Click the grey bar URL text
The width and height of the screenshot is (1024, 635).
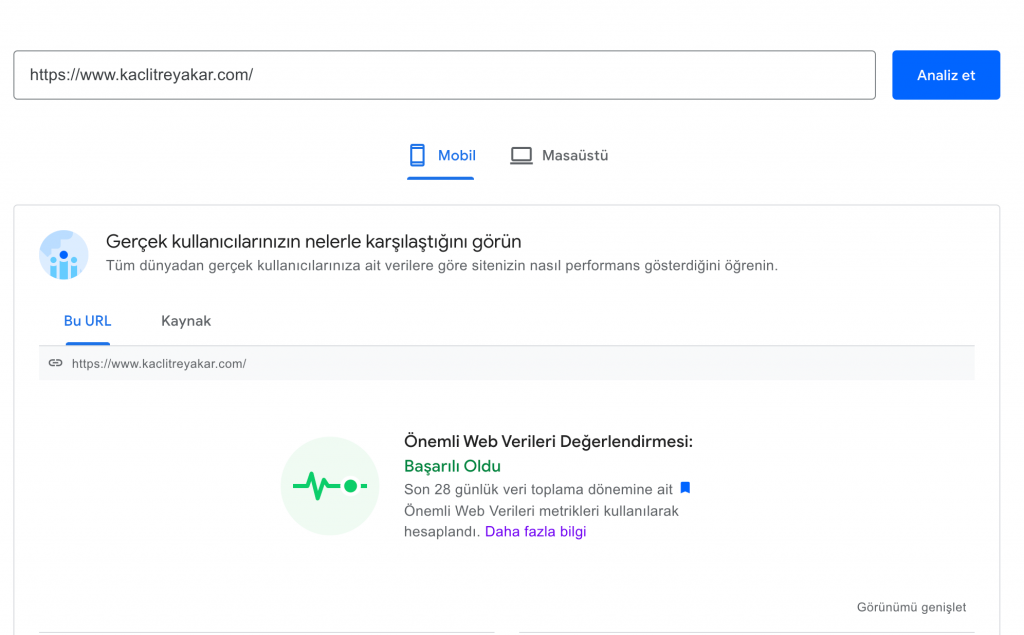coord(159,364)
